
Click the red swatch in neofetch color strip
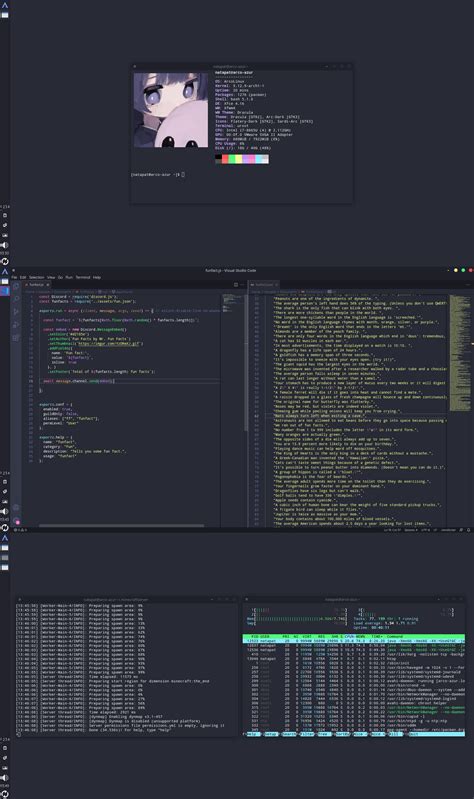pos(225,159)
